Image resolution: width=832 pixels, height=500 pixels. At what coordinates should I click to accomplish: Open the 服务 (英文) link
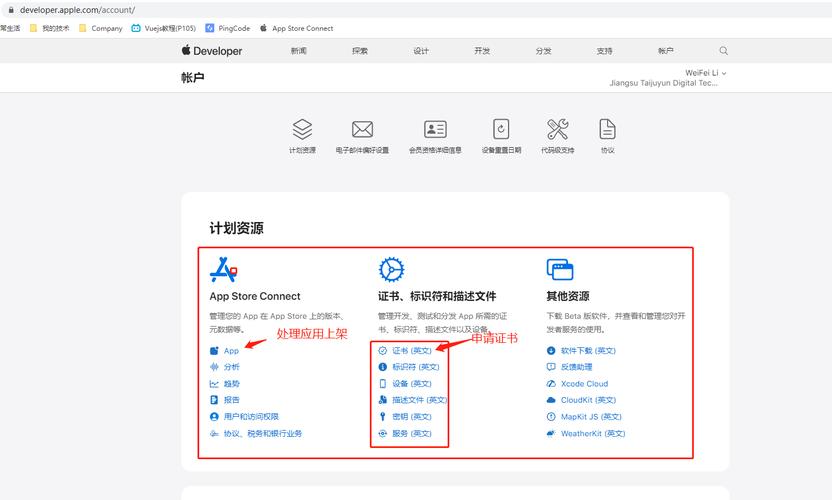coord(412,434)
